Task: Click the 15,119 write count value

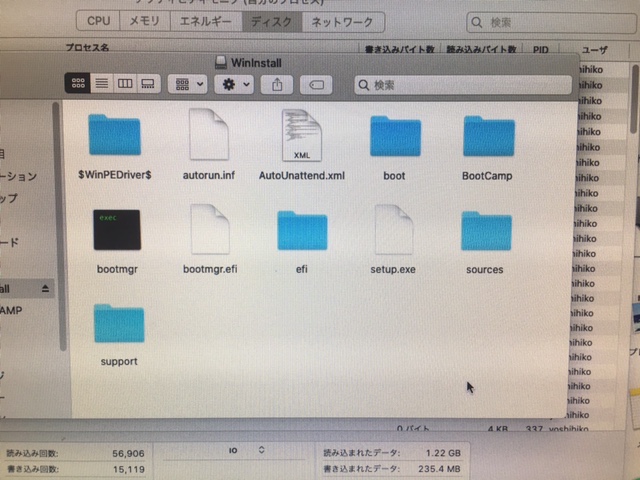Action: click(x=129, y=469)
